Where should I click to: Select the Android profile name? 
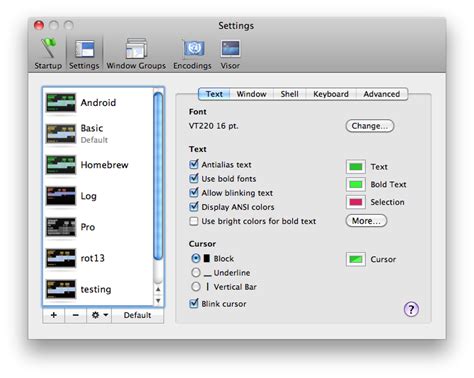point(98,103)
